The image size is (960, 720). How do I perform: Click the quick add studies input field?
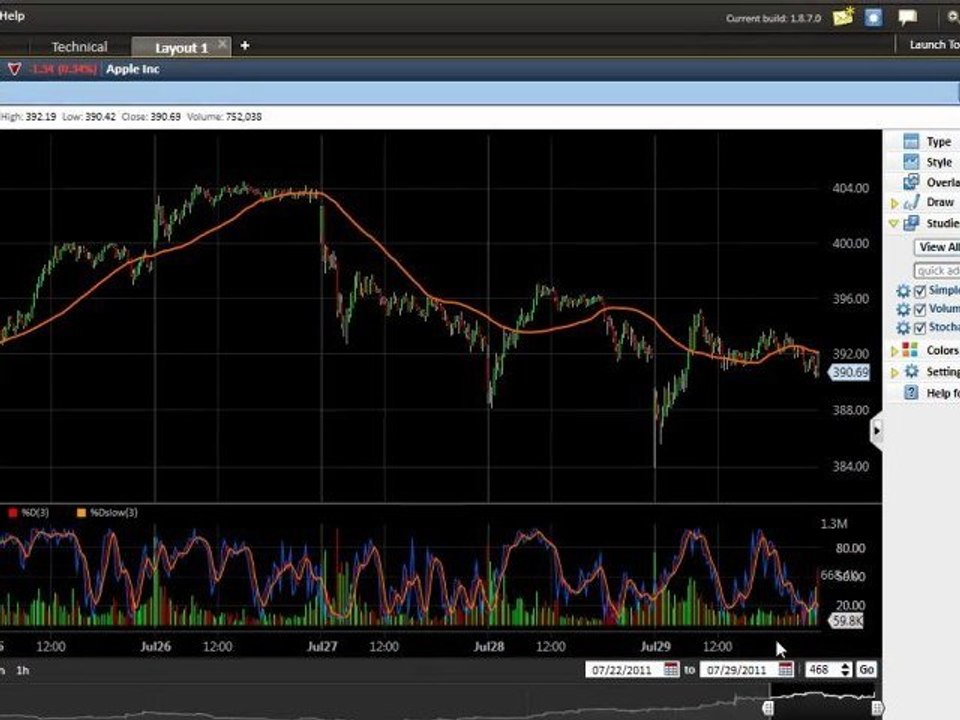[x=937, y=270]
